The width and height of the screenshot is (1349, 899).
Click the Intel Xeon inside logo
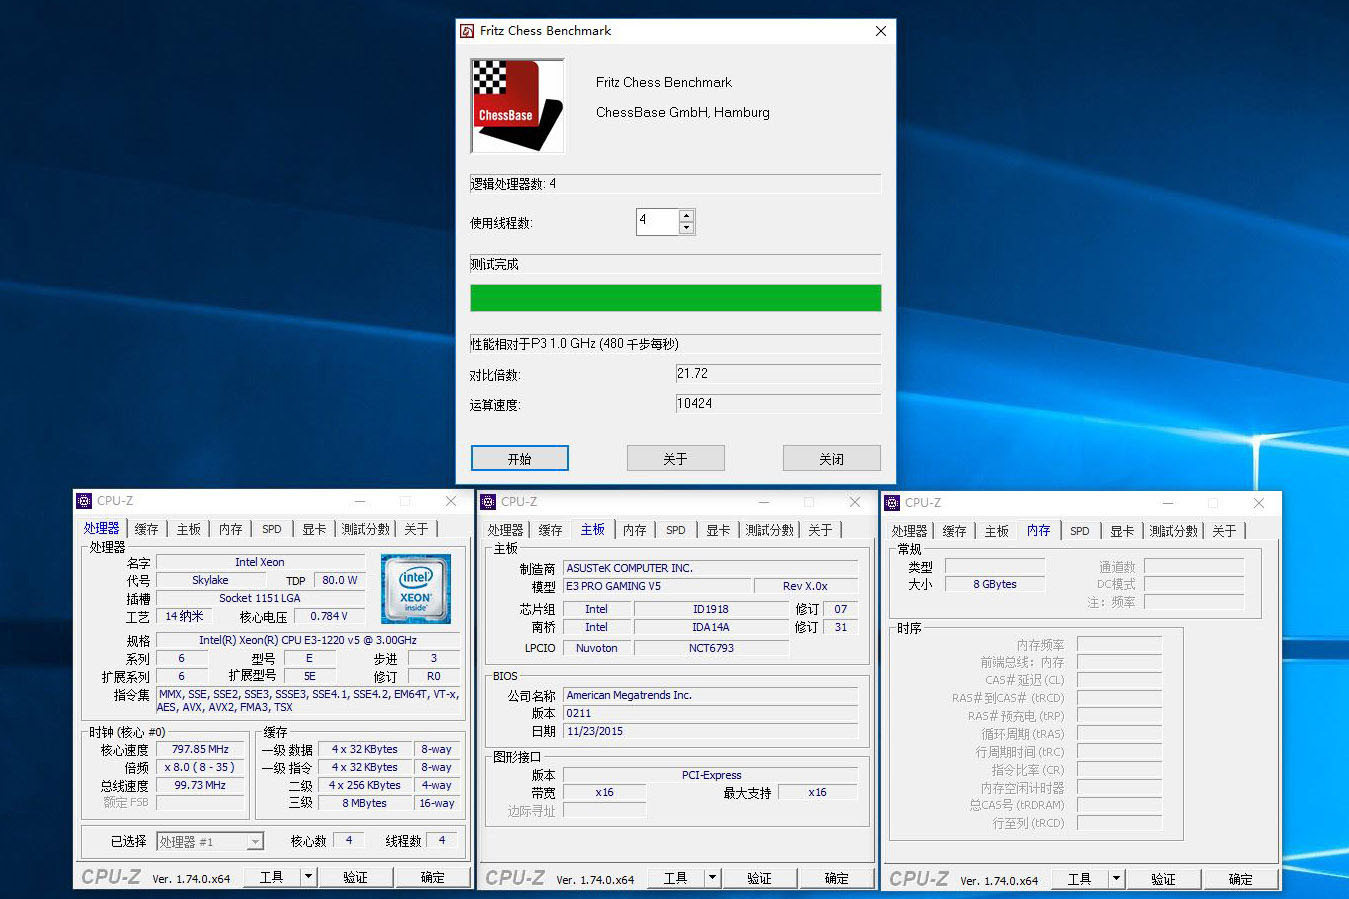tap(416, 589)
